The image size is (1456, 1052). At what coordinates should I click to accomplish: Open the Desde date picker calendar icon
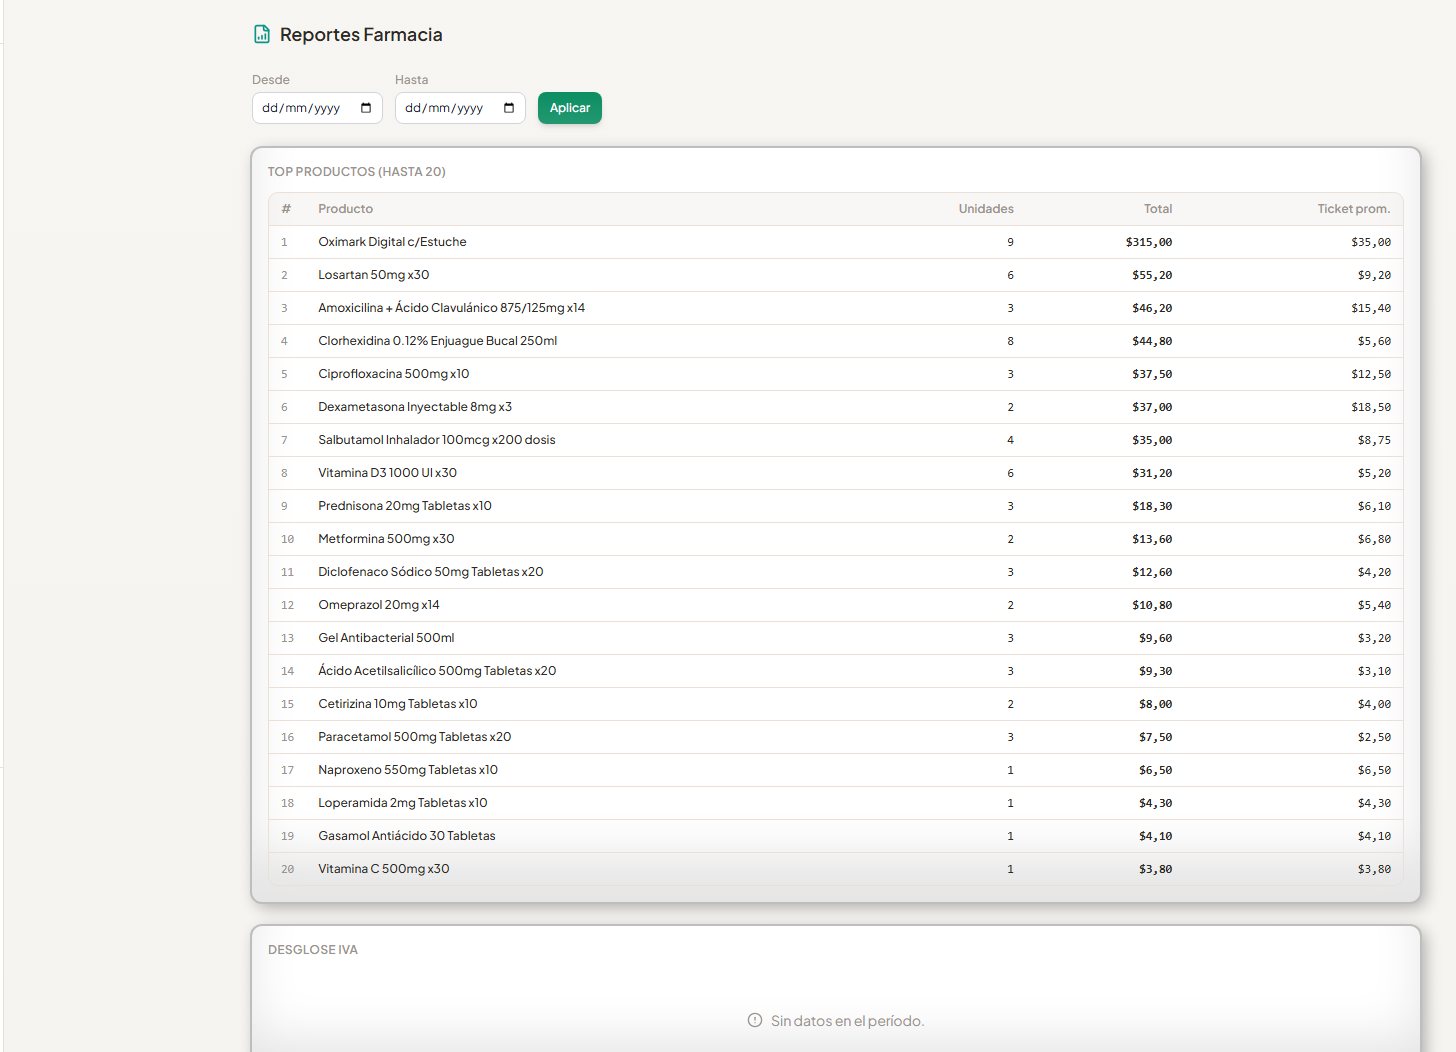(366, 108)
